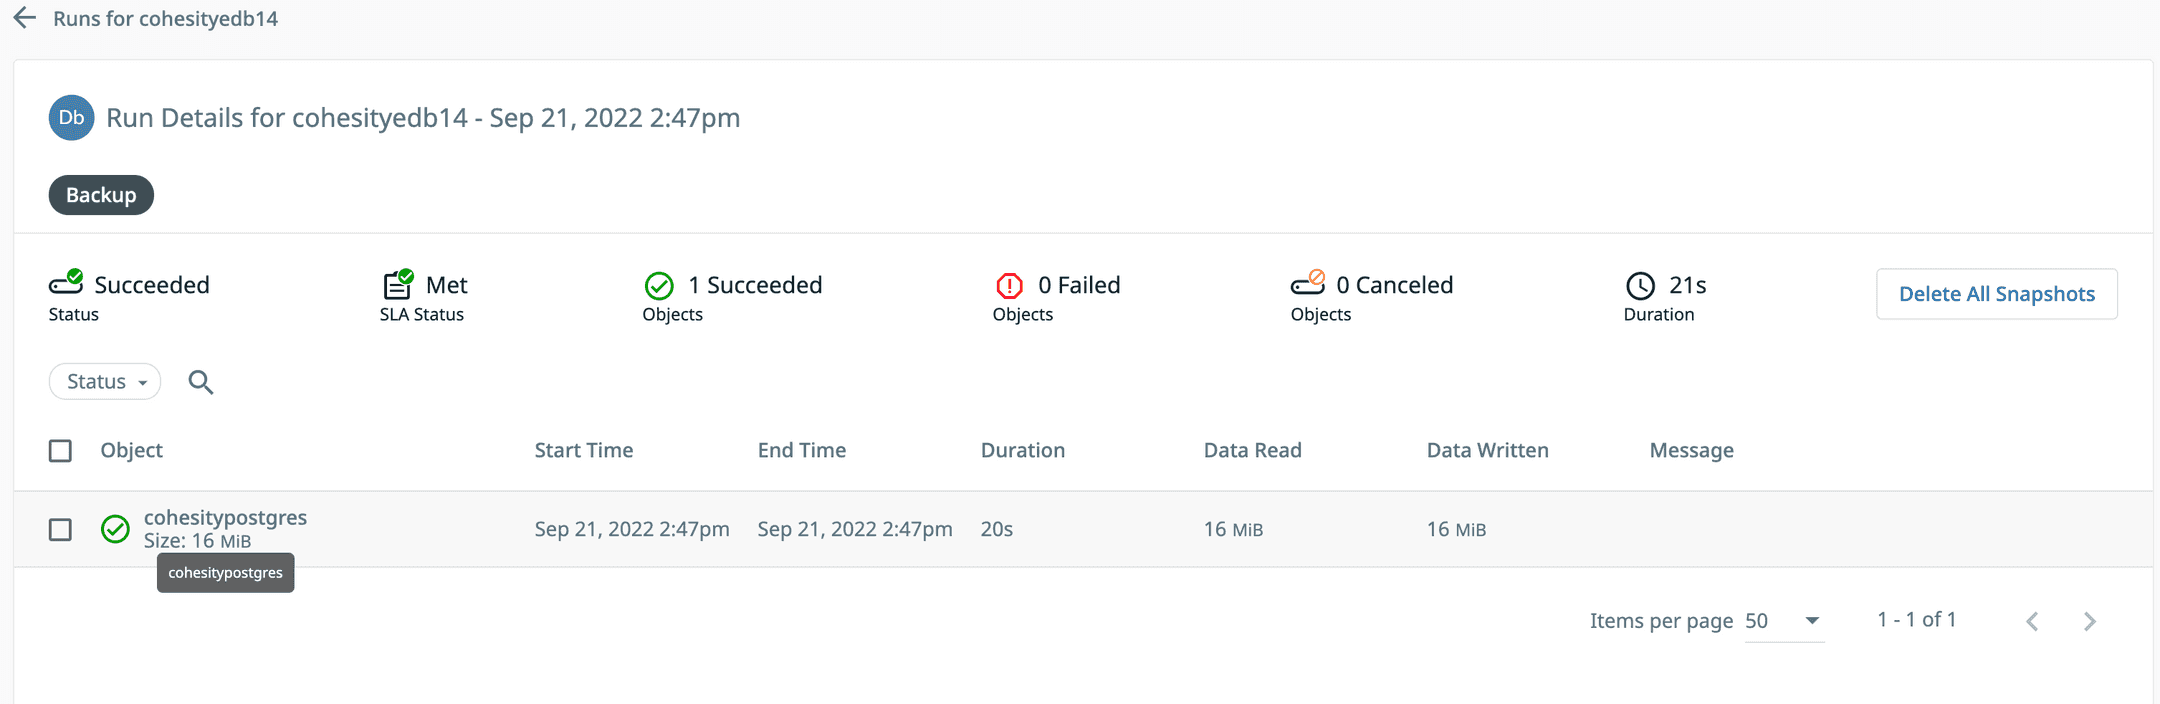Click the canceled objects icon
This screenshot has width=2160, height=704.
click(x=1307, y=284)
